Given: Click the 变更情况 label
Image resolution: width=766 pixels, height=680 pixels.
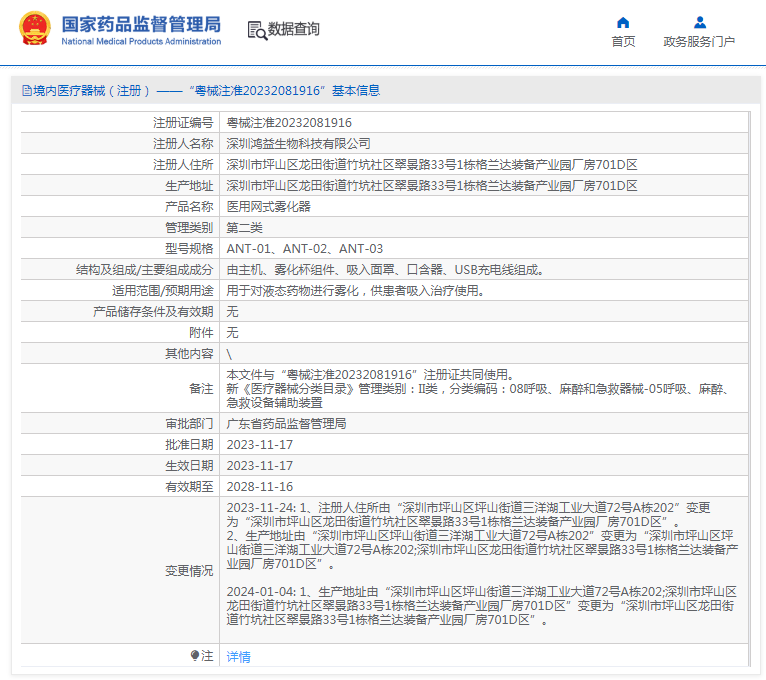Looking at the screenshot, I should [x=190, y=571].
